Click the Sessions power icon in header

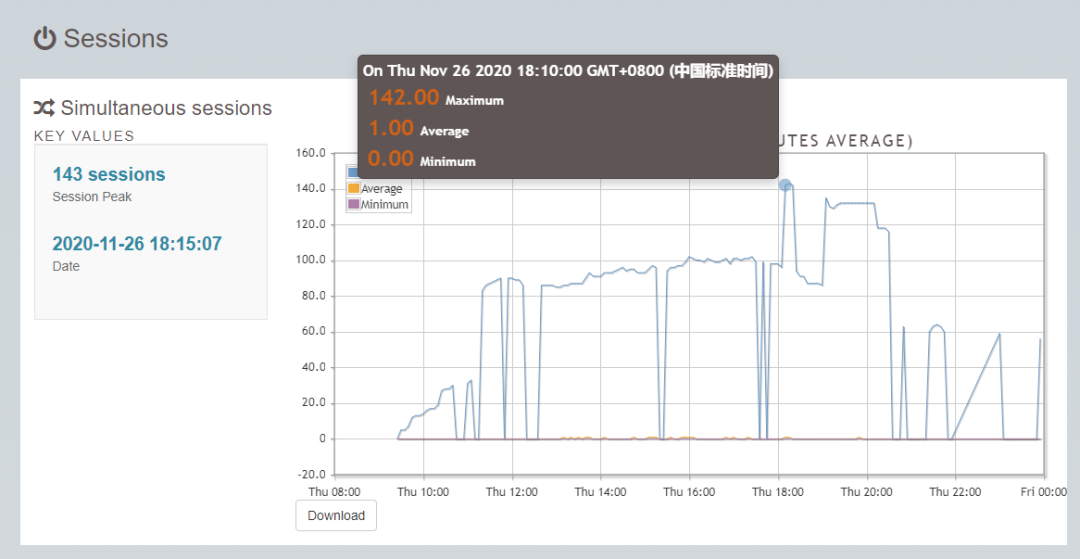tap(45, 39)
